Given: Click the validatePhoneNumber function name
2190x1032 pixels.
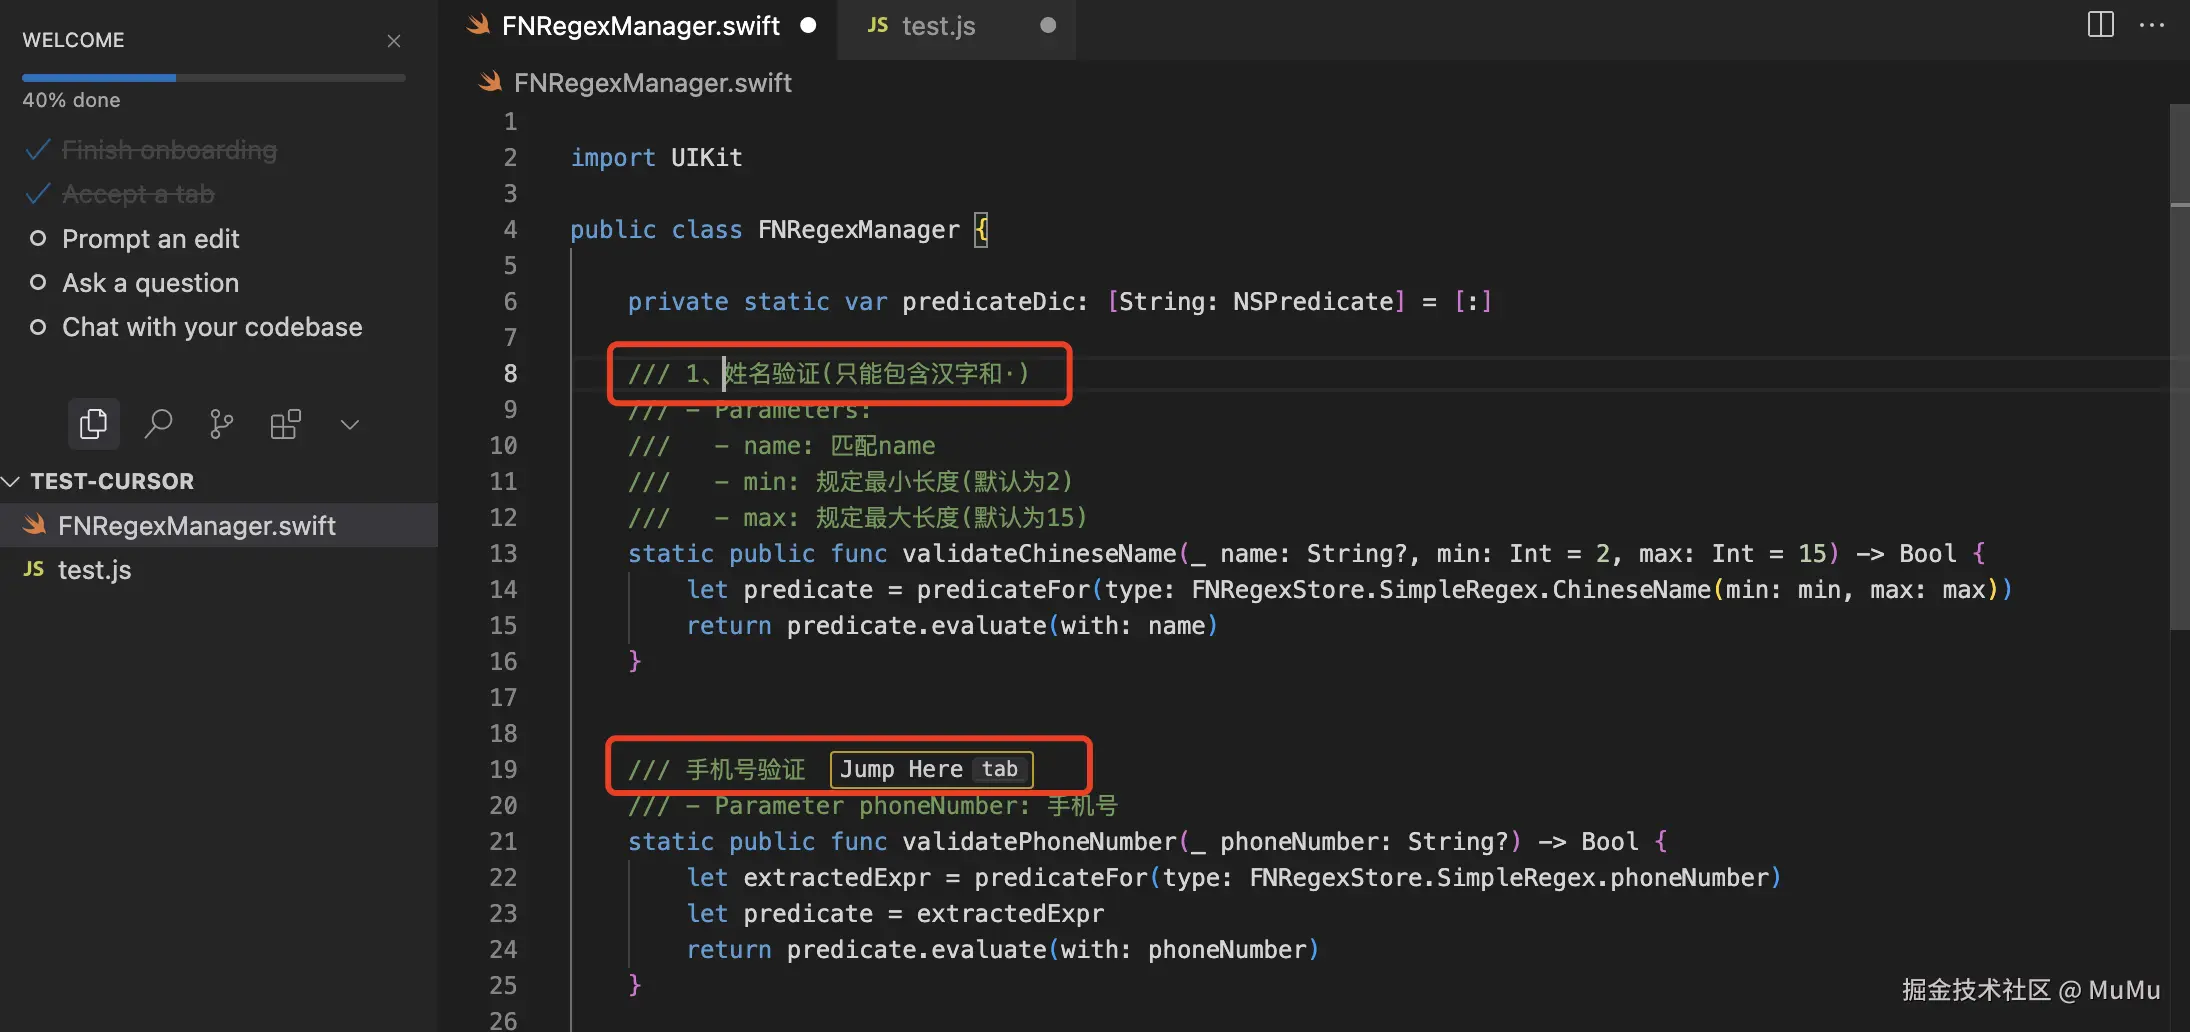Looking at the screenshot, I should pyautogui.click(x=1039, y=841).
